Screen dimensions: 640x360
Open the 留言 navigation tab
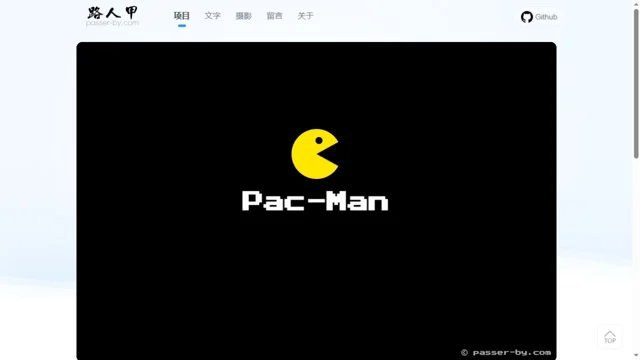(274, 16)
